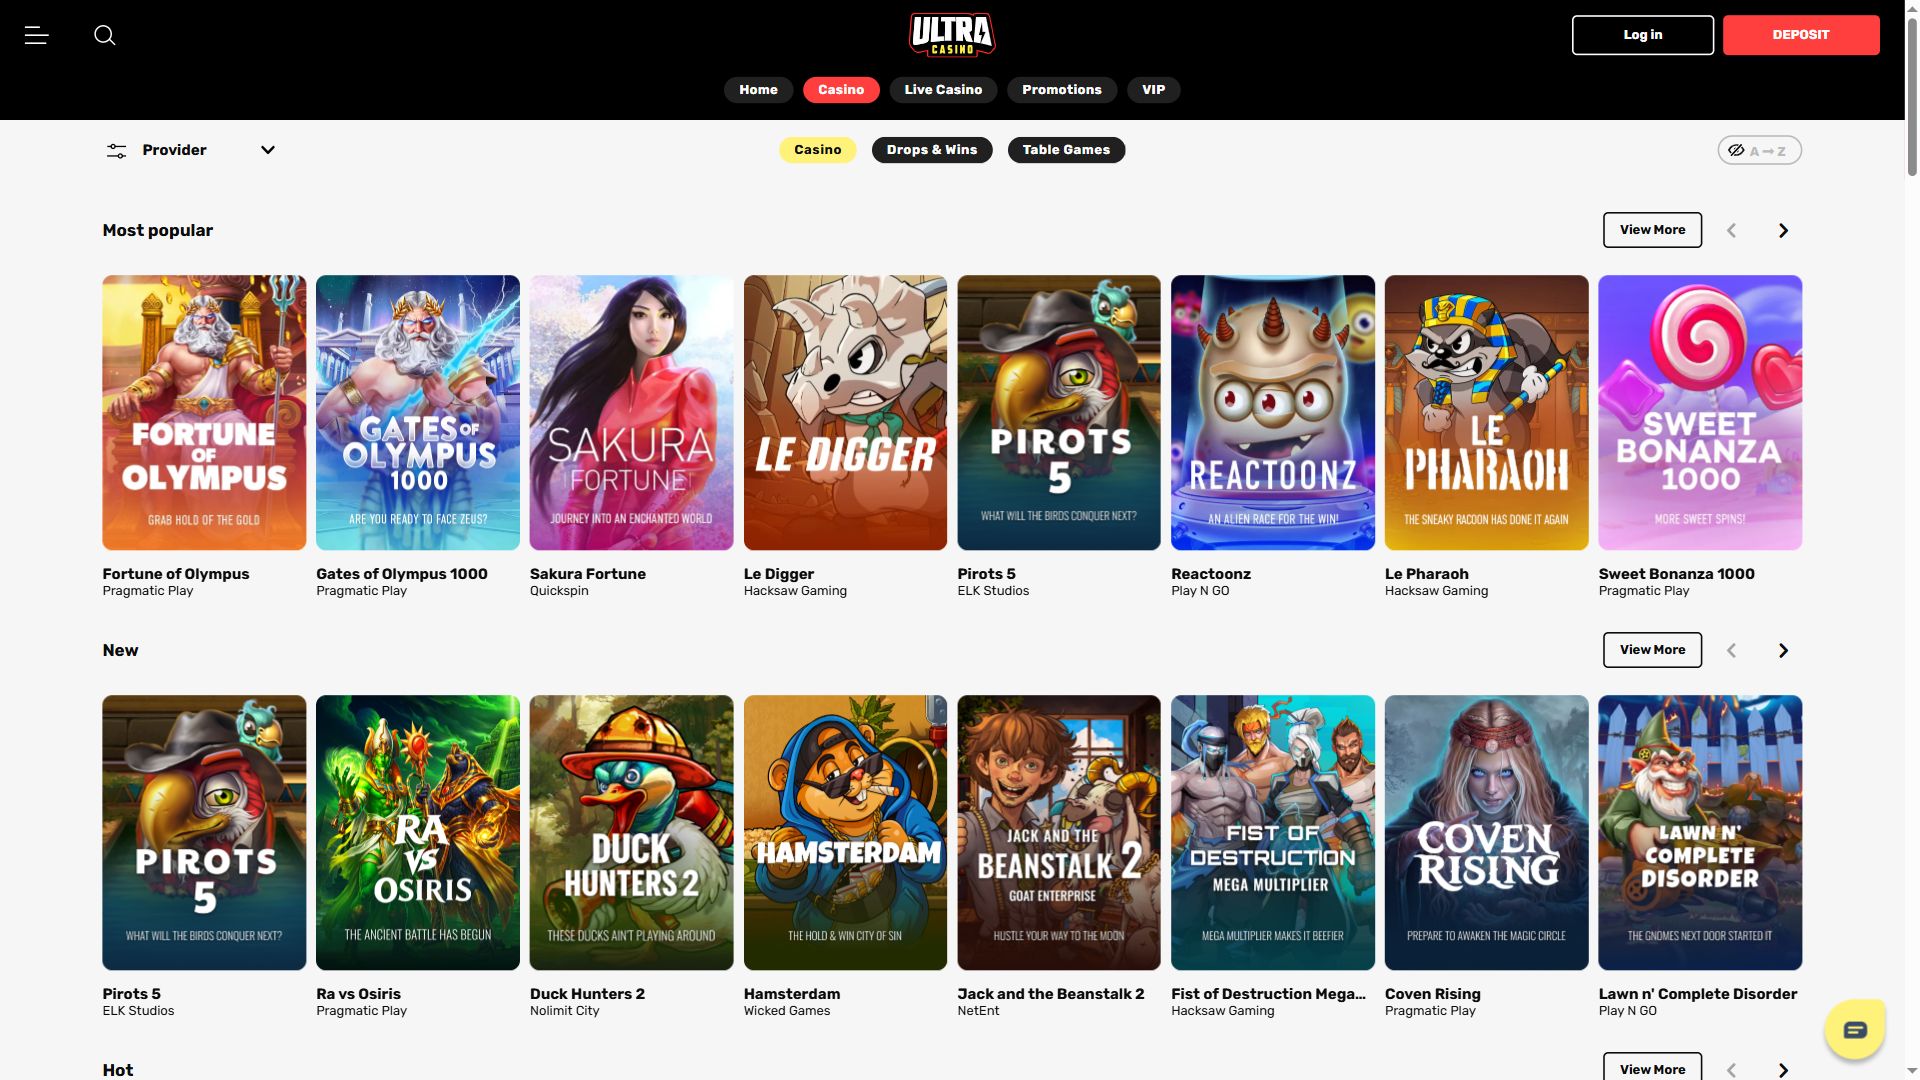
Task: Click the provider filter sliders icon
Action: [117, 150]
